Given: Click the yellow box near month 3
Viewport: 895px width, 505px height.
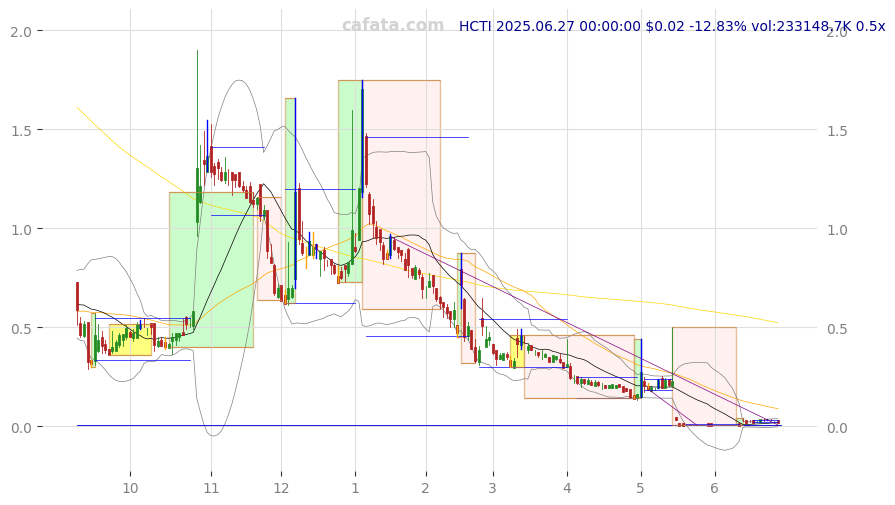Looking at the screenshot, I should [x=517, y=352].
